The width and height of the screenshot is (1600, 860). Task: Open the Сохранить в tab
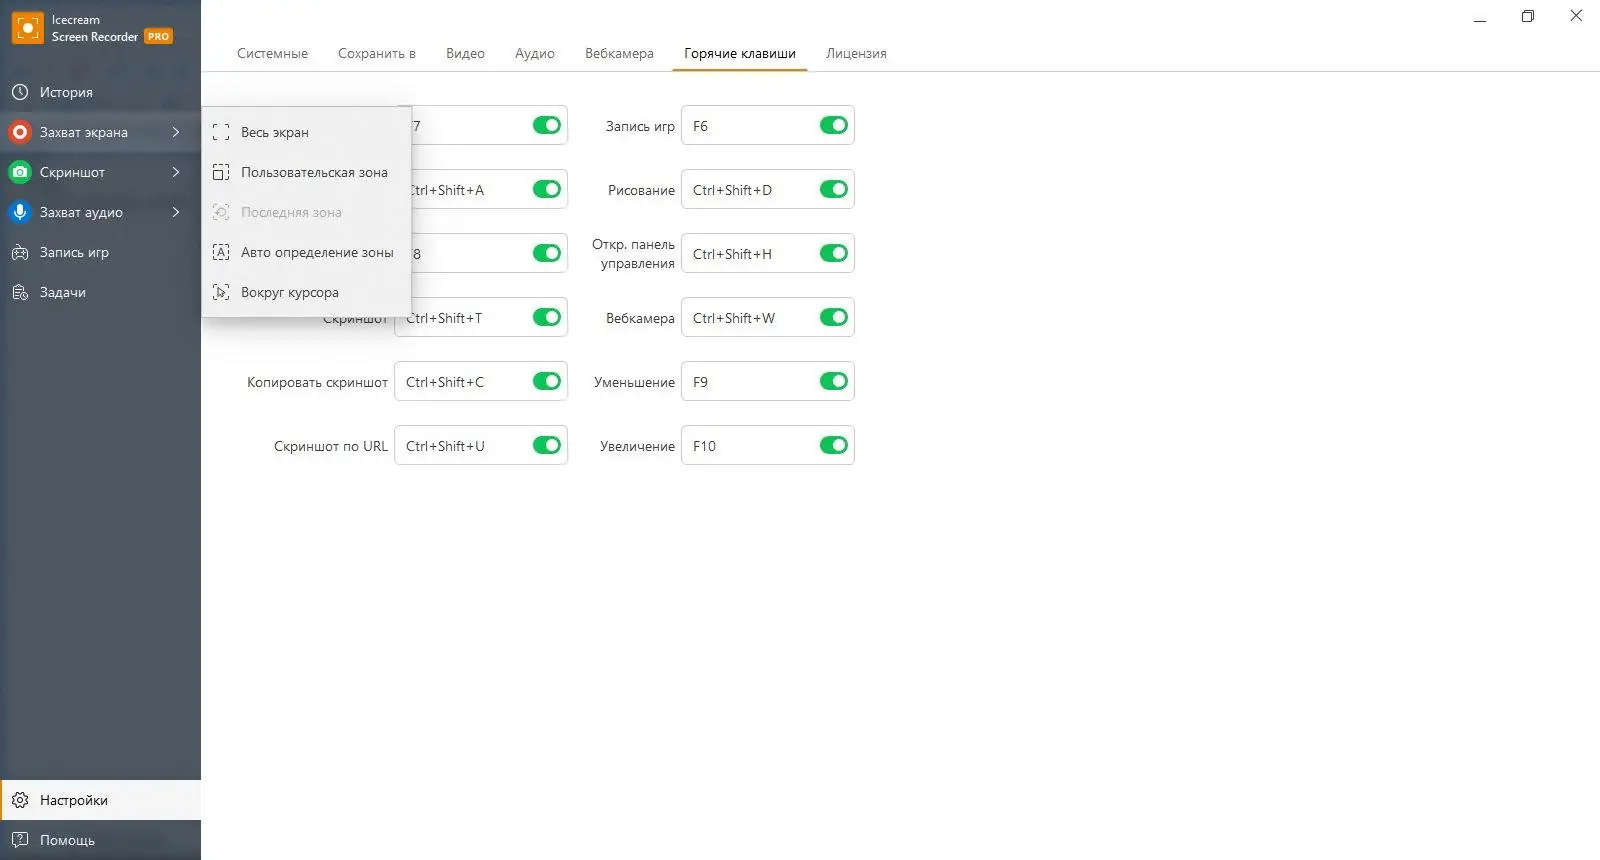point(377,53)
